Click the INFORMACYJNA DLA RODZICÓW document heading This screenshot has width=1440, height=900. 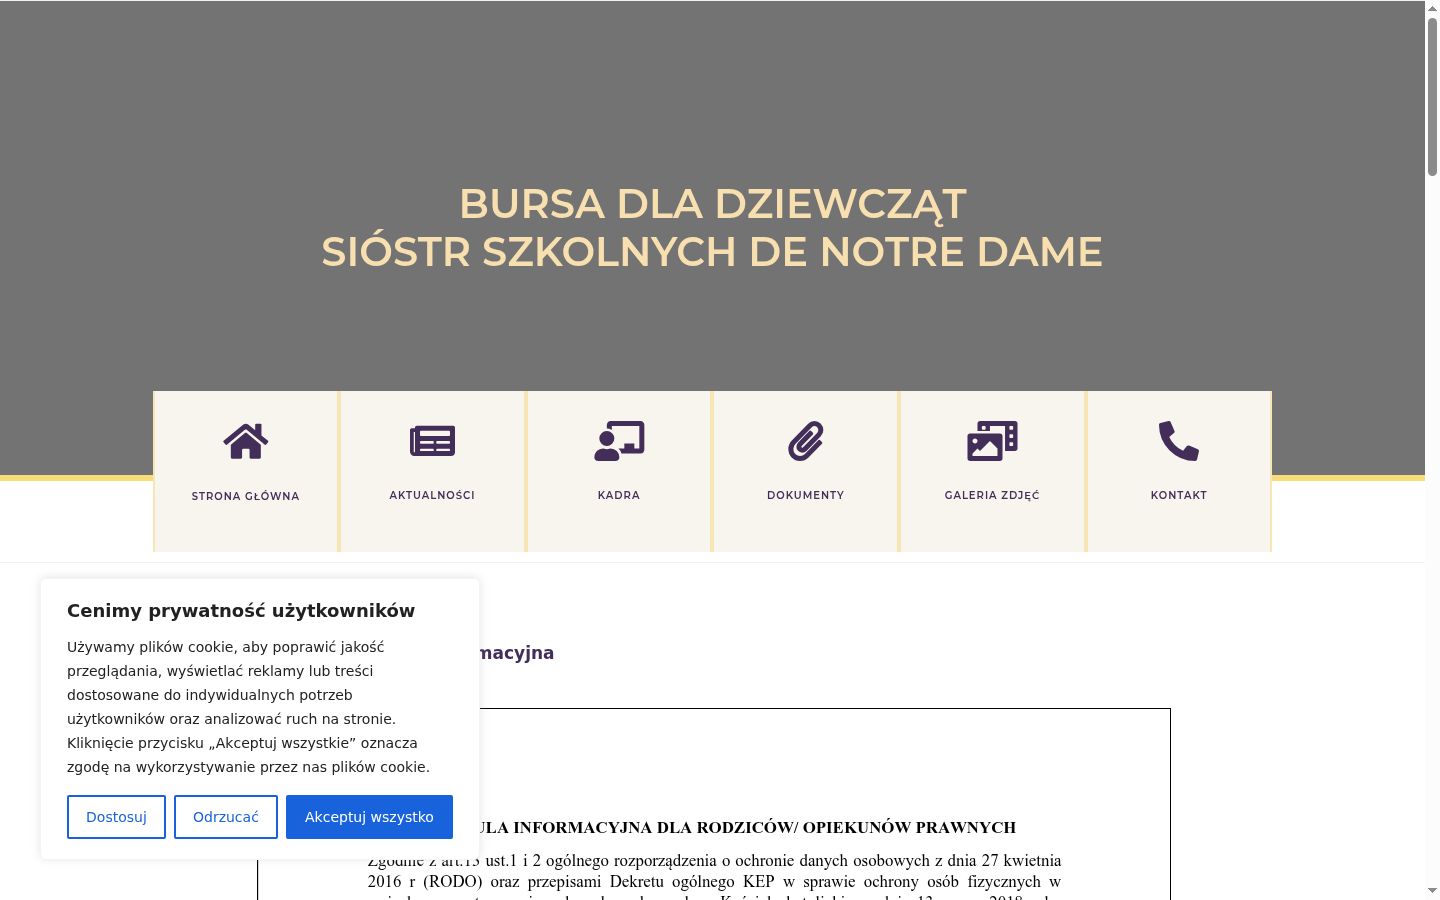(x=748, y=828)
